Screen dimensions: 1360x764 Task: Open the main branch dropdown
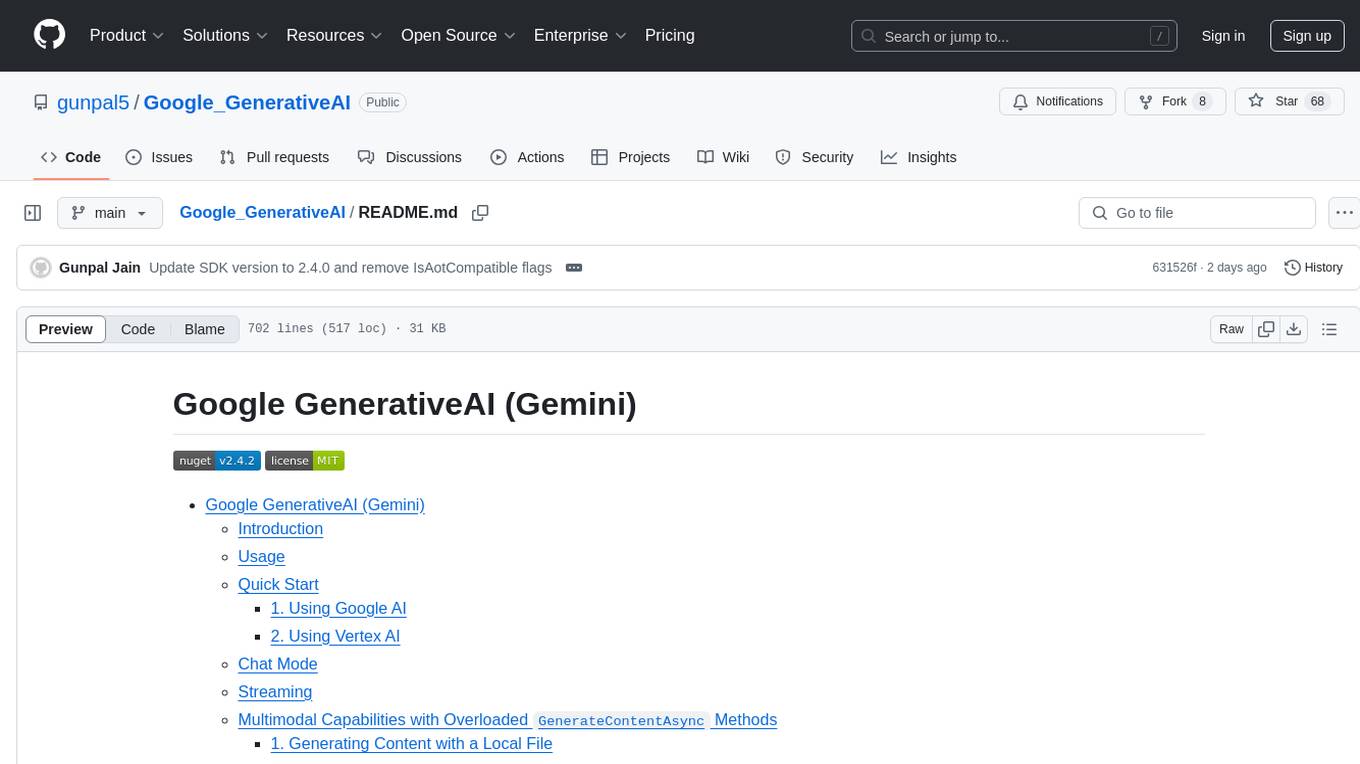pos(110,213)
